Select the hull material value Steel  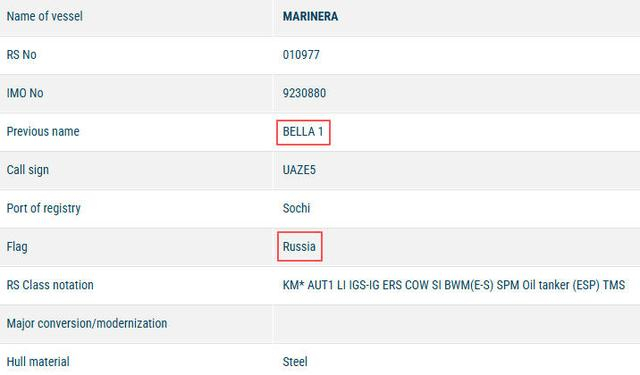(x=295, y=362)
